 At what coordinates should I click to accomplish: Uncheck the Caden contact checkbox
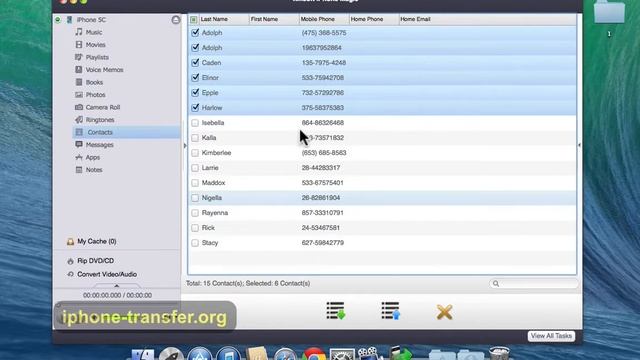tap(195, 62)
